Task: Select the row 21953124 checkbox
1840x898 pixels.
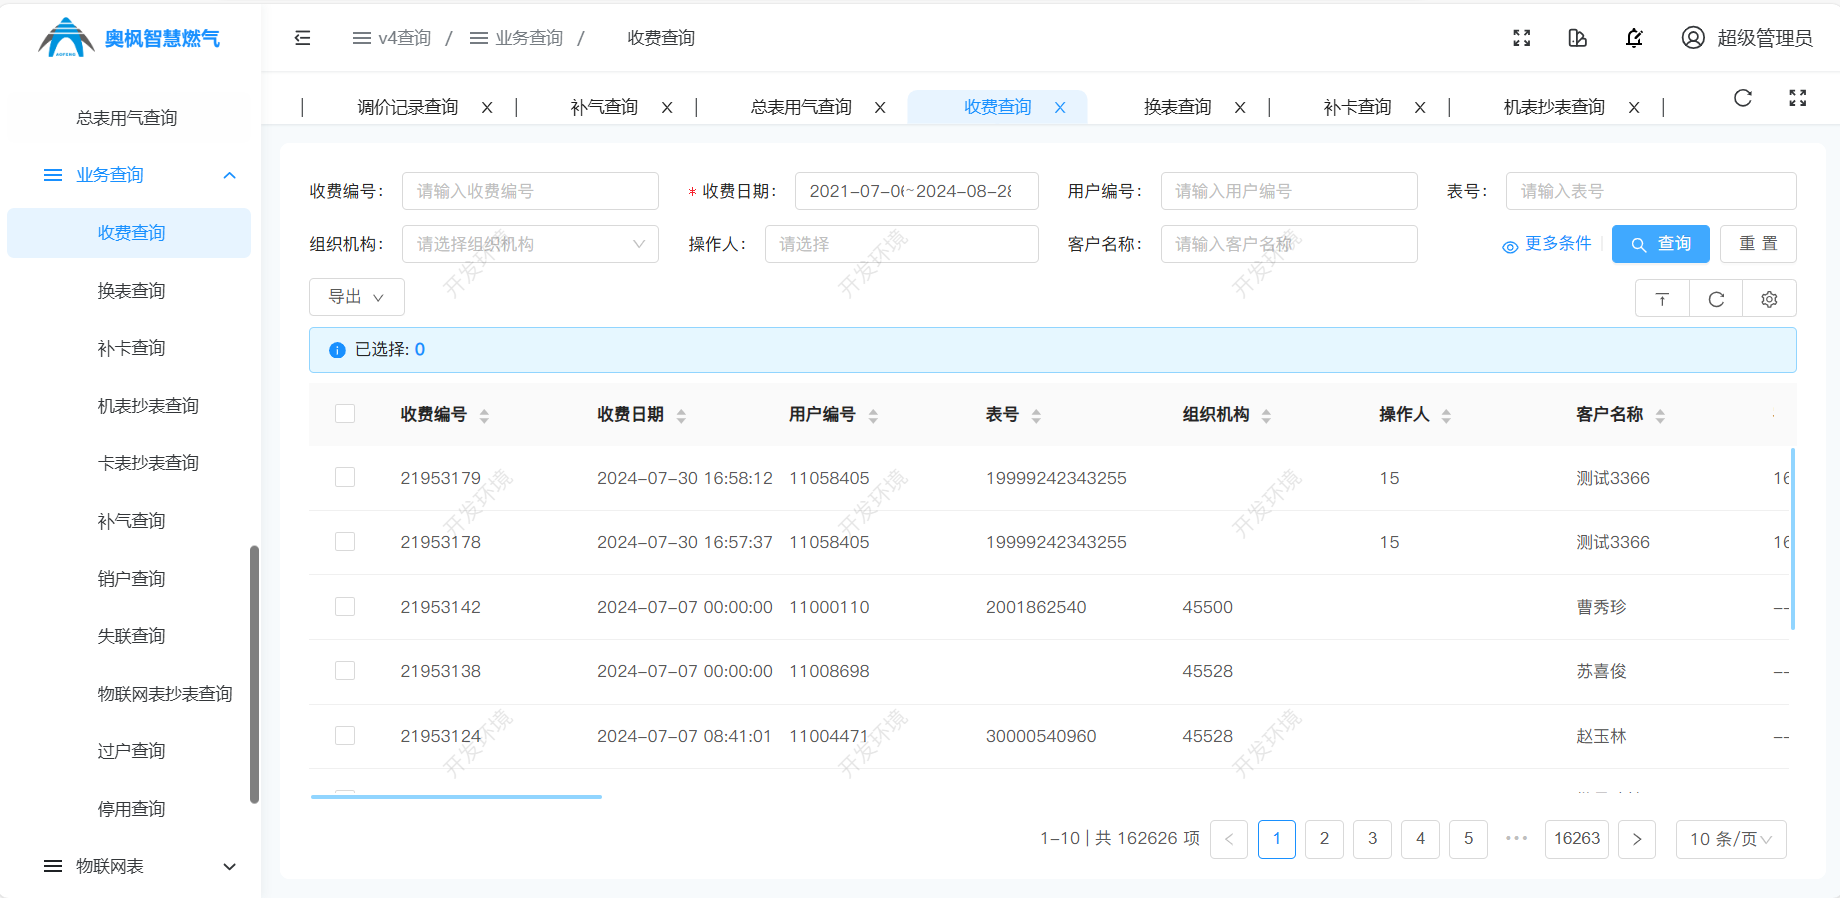Action: pyautogui.click(x=345, y=735)
